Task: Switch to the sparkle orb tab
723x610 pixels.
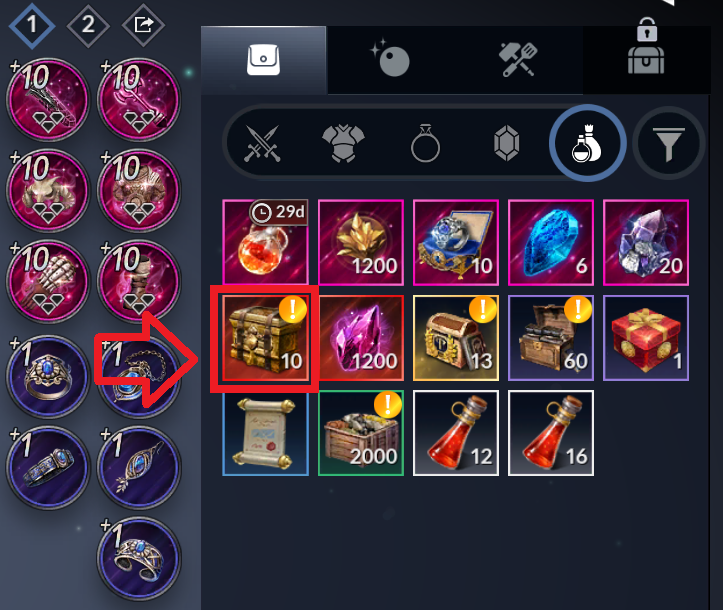Action: pos(391,60)
